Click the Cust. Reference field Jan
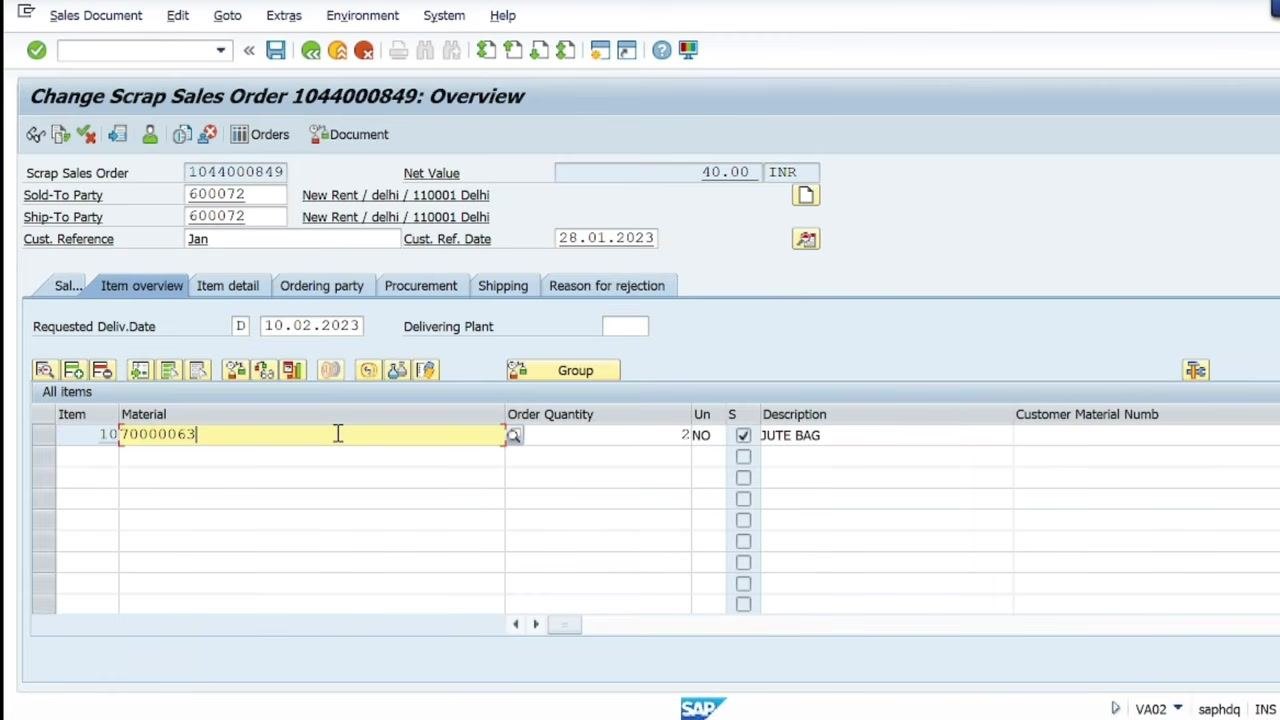 point(292,239)
